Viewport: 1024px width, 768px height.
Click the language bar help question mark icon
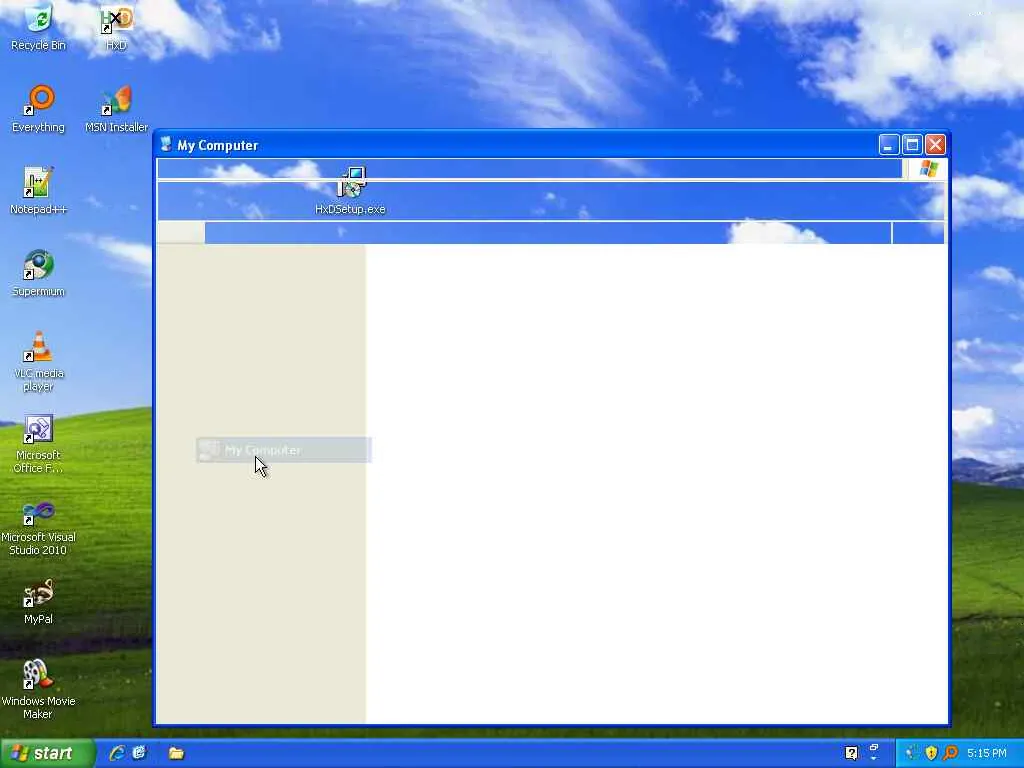(x=851, y=753)
